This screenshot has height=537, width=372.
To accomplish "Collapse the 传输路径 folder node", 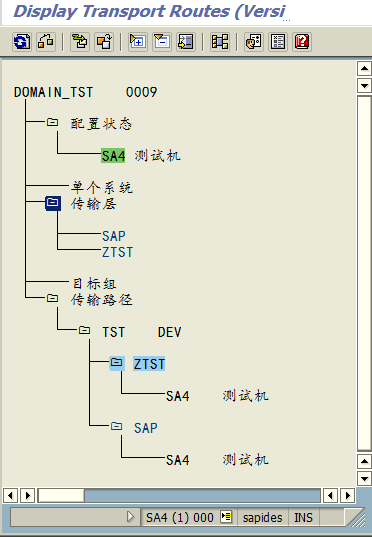I will pos(52,298).
